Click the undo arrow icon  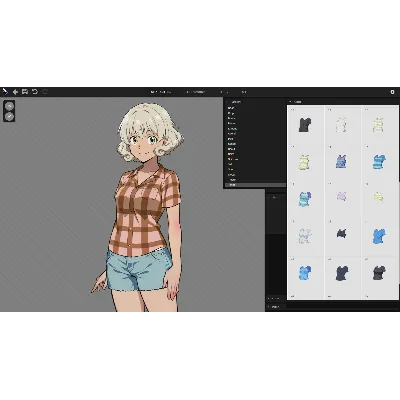click(x=35, y=92)
